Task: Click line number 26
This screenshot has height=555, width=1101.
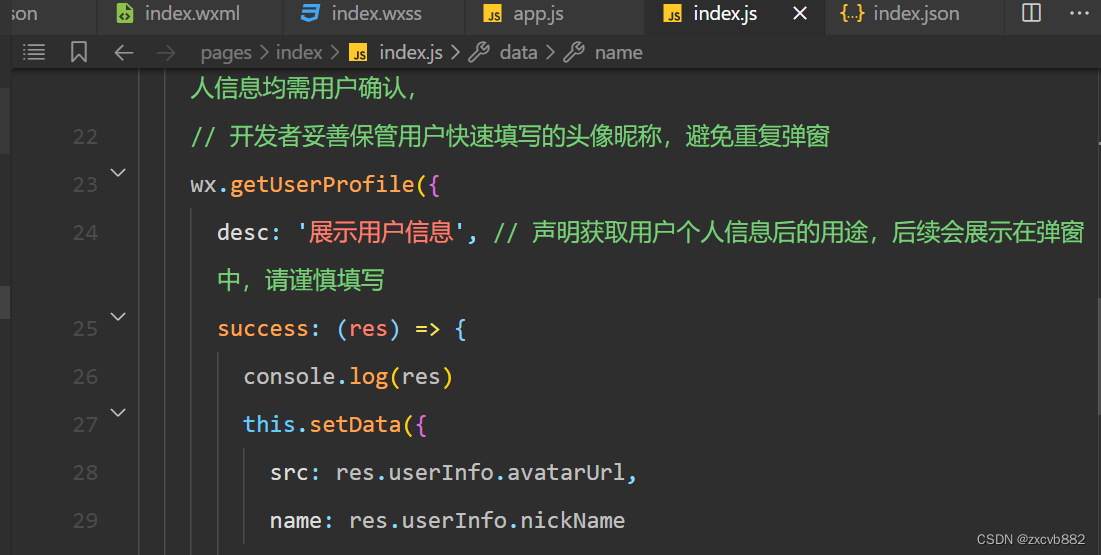Action: [85, 377]
